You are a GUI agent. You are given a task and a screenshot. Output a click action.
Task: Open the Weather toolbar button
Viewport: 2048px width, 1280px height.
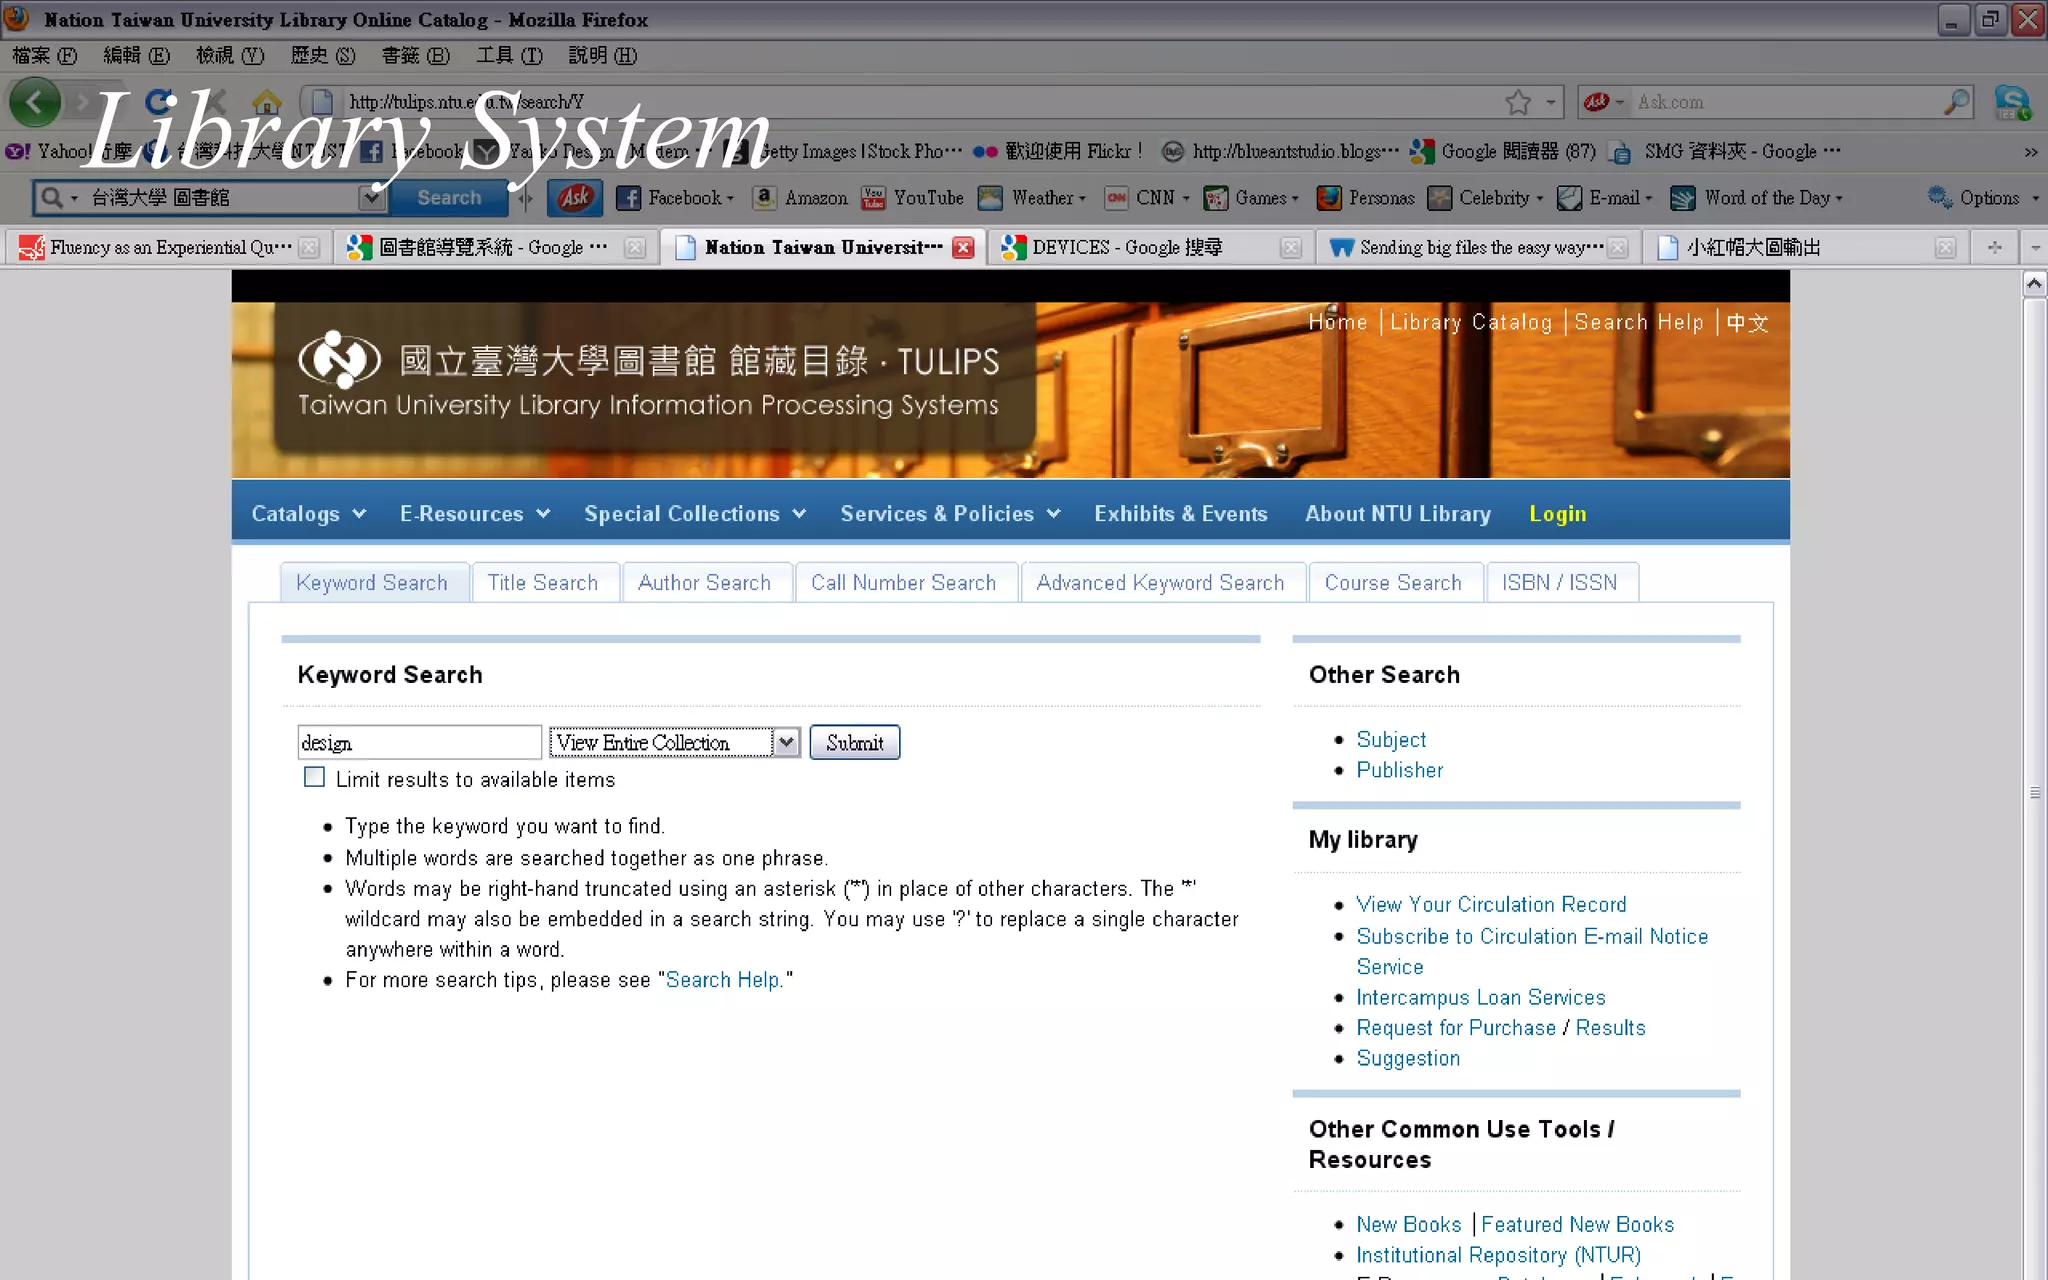(x=1032, y=198)
